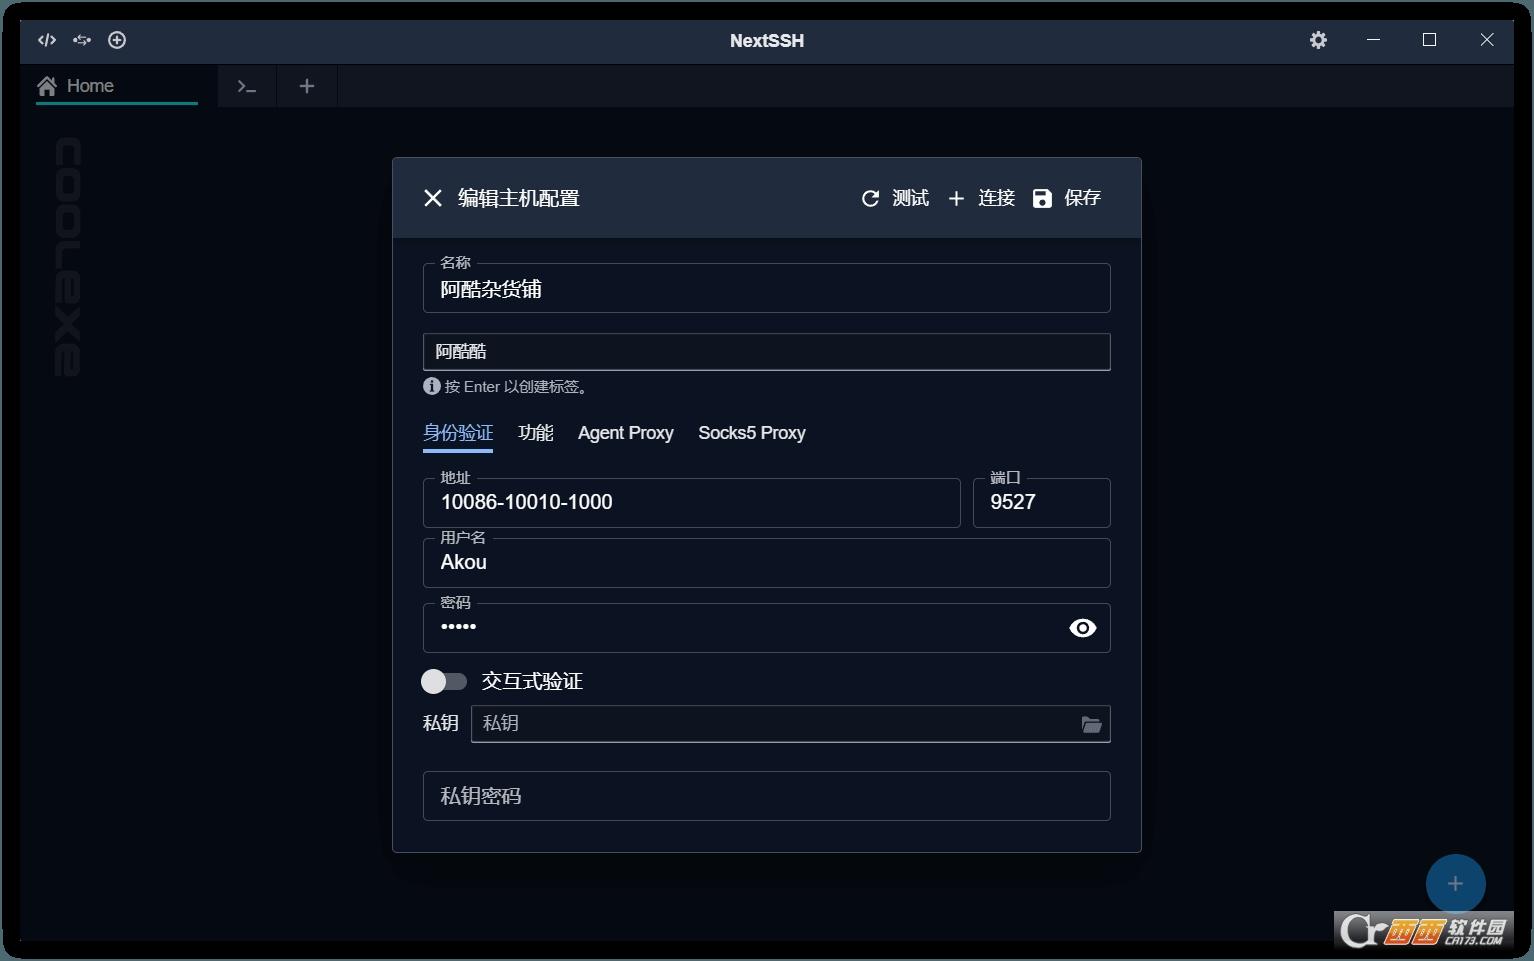Click the tag input containing 阿酷酷
The image size is (1534, 961).
click(766, 352)
